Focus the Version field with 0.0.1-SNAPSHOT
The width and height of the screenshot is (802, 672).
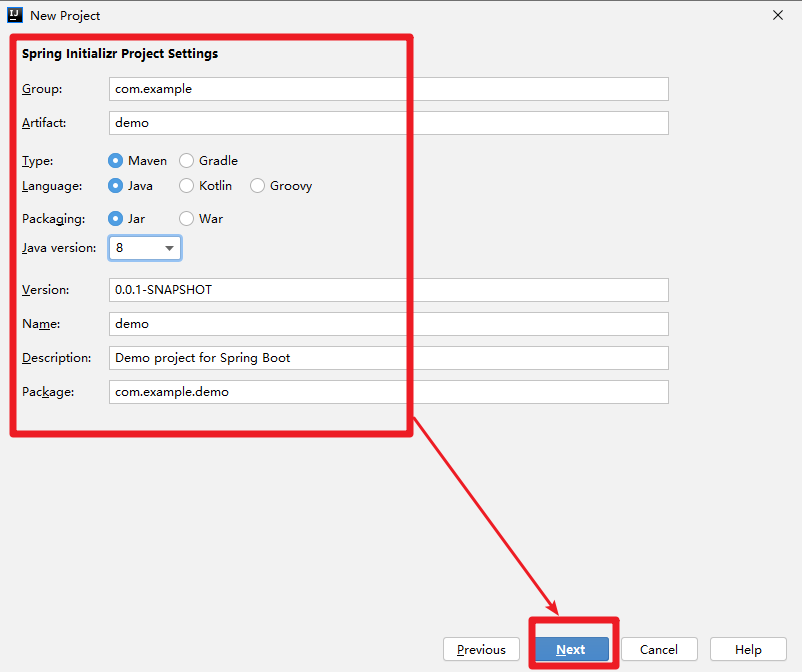(389, 290)
